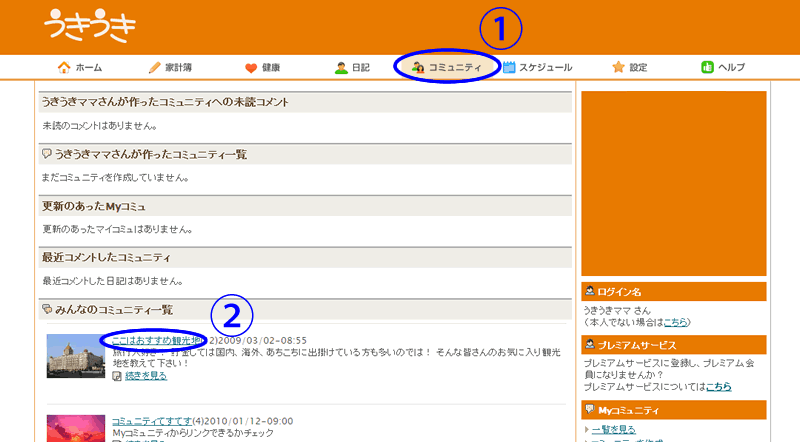The image size is (800, 442).
Task: Click the green icon for ヘルプ
Action: [707, 67]
